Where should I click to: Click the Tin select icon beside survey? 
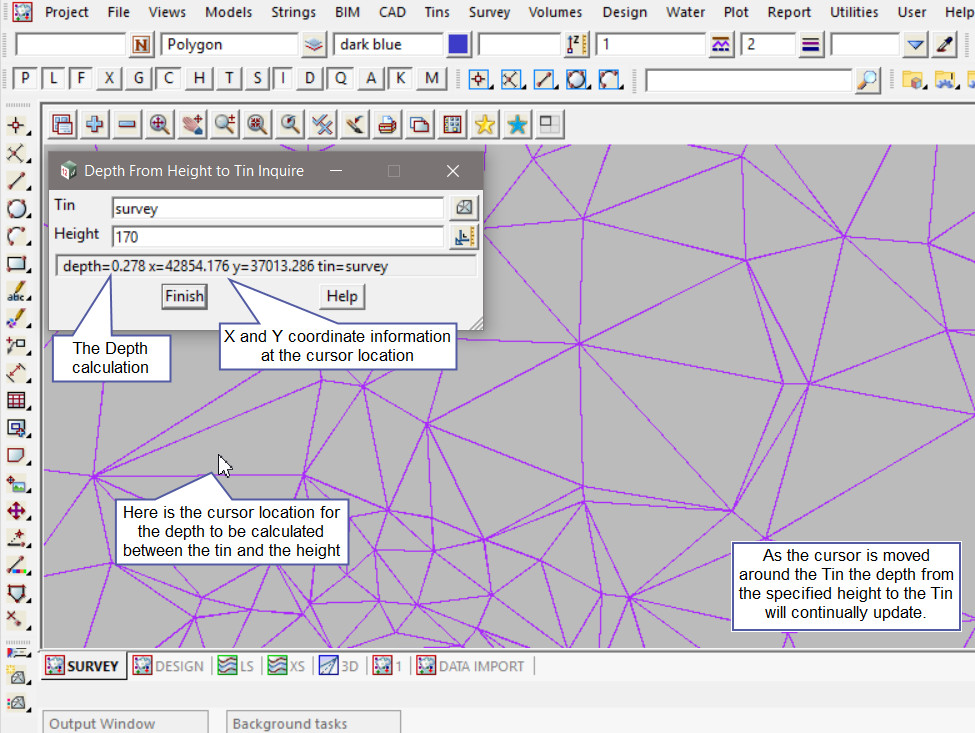pyautogui.click(x=464, y=207)
